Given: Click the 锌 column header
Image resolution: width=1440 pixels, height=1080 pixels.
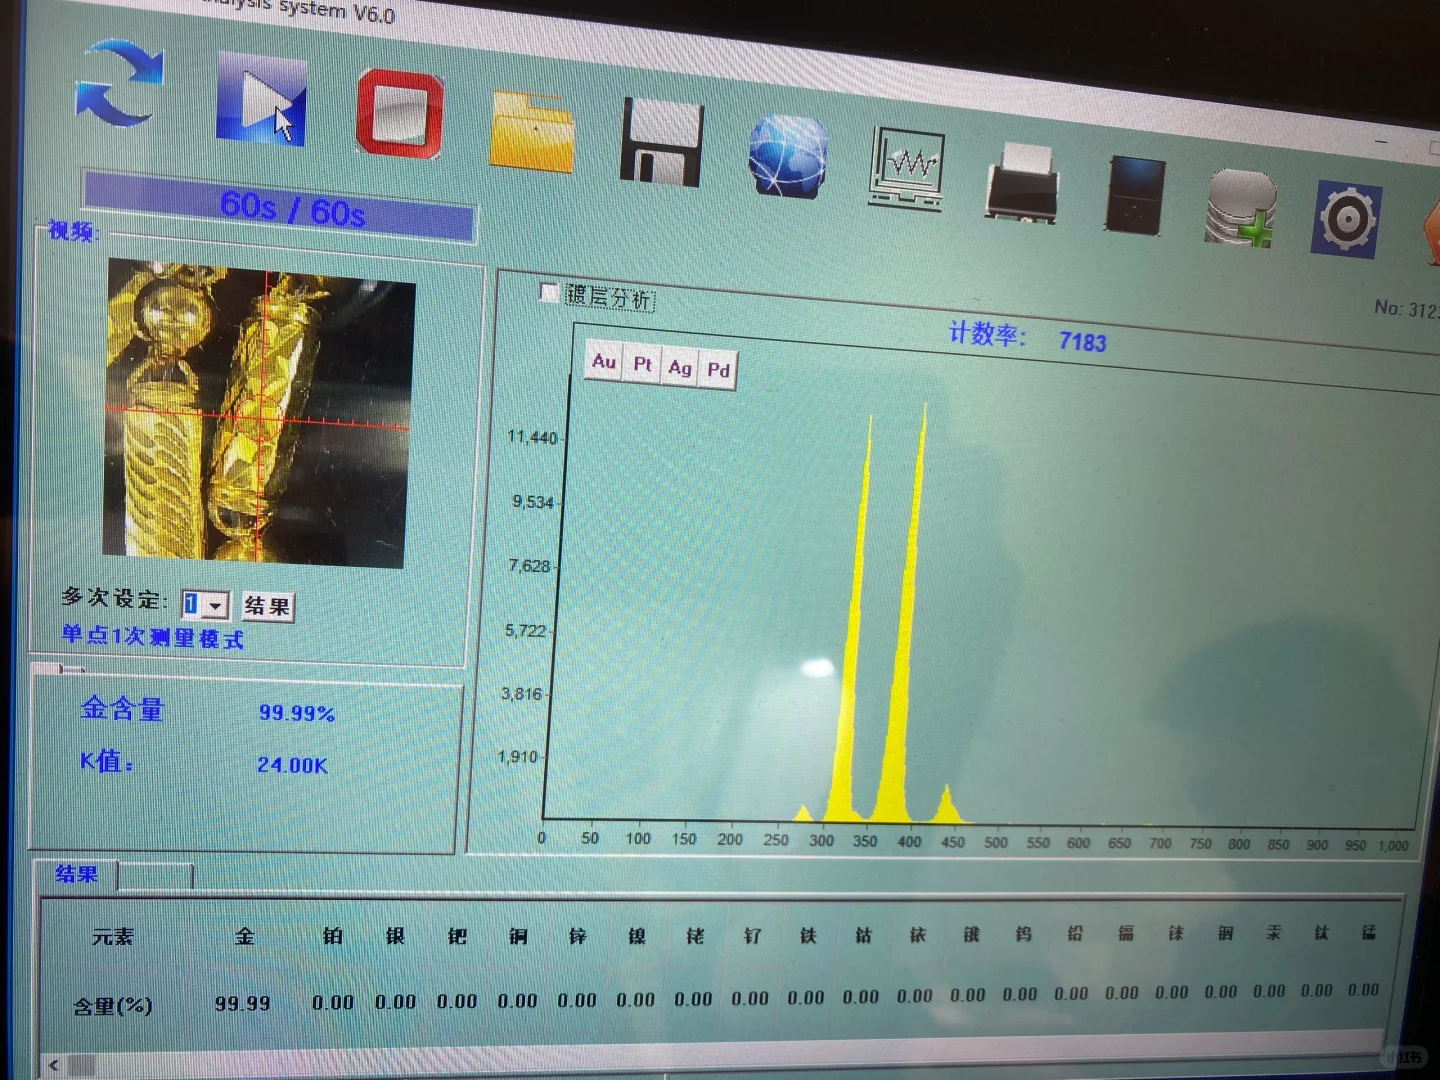Looking at the screenshot, I should click(578, 937).
